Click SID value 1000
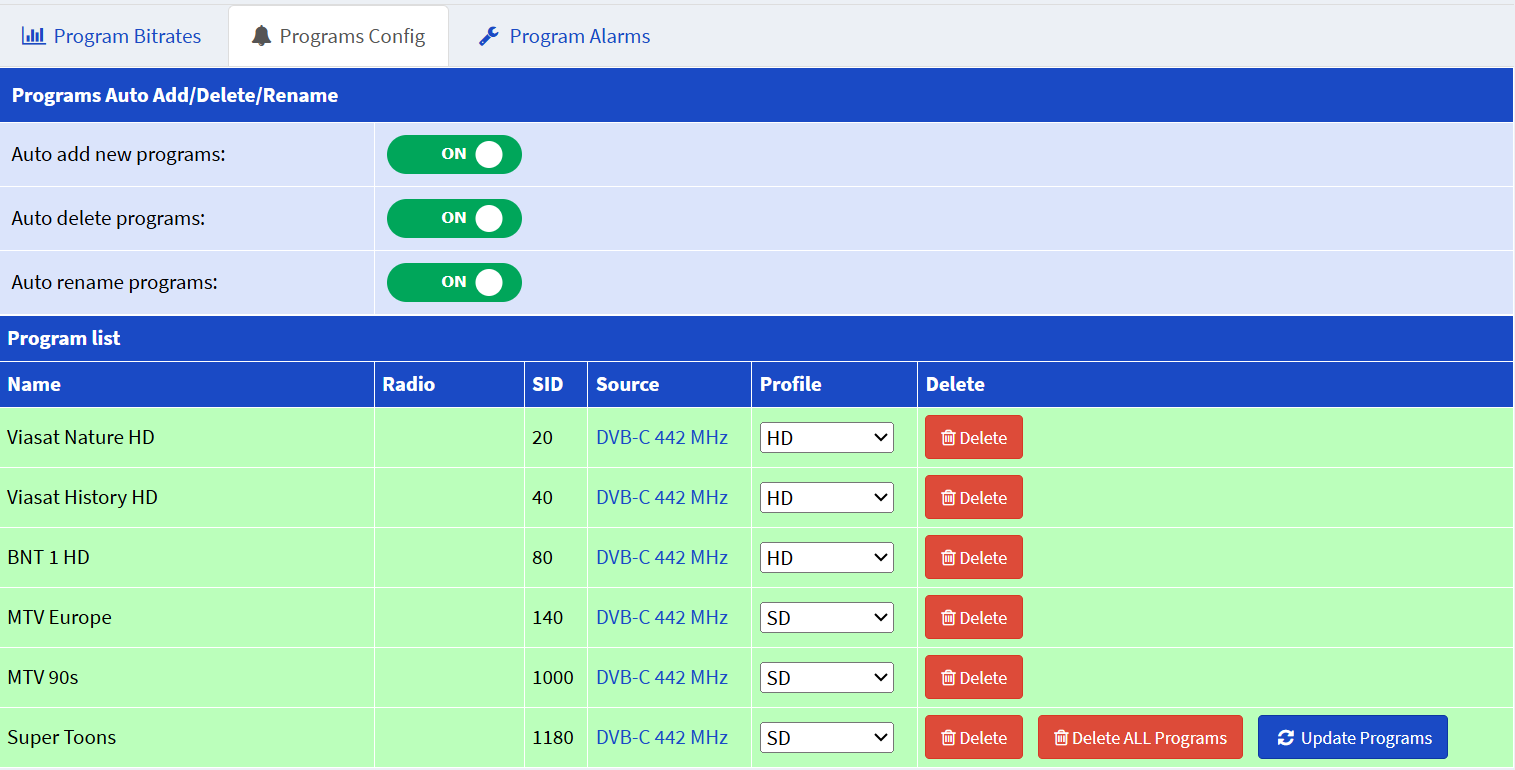Viewport: 1515px width, 770px height. click(x=553, y=677)
